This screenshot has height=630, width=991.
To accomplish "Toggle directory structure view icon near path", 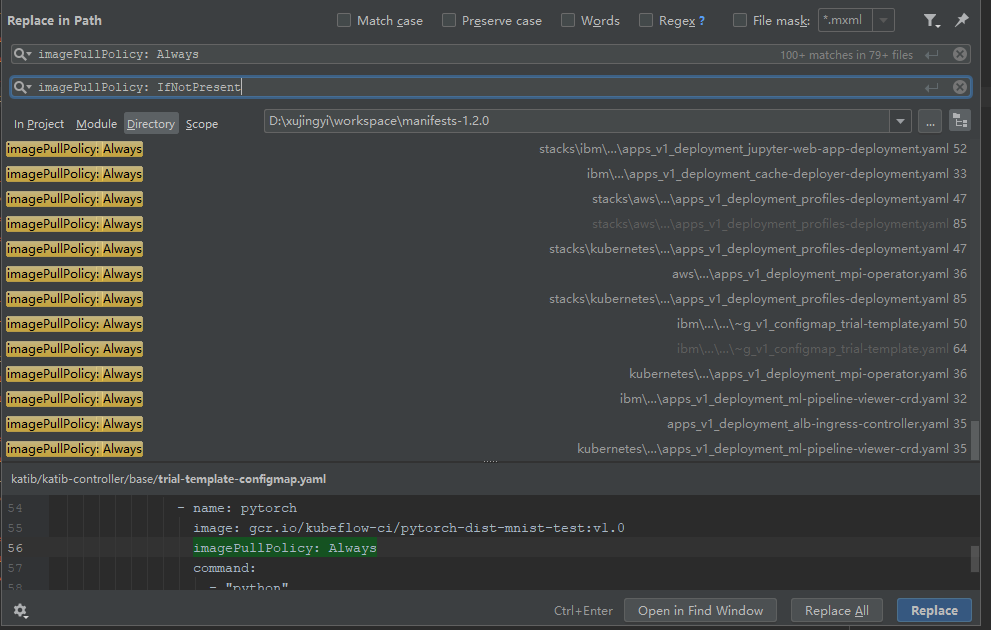I will (x=962, y=120).
